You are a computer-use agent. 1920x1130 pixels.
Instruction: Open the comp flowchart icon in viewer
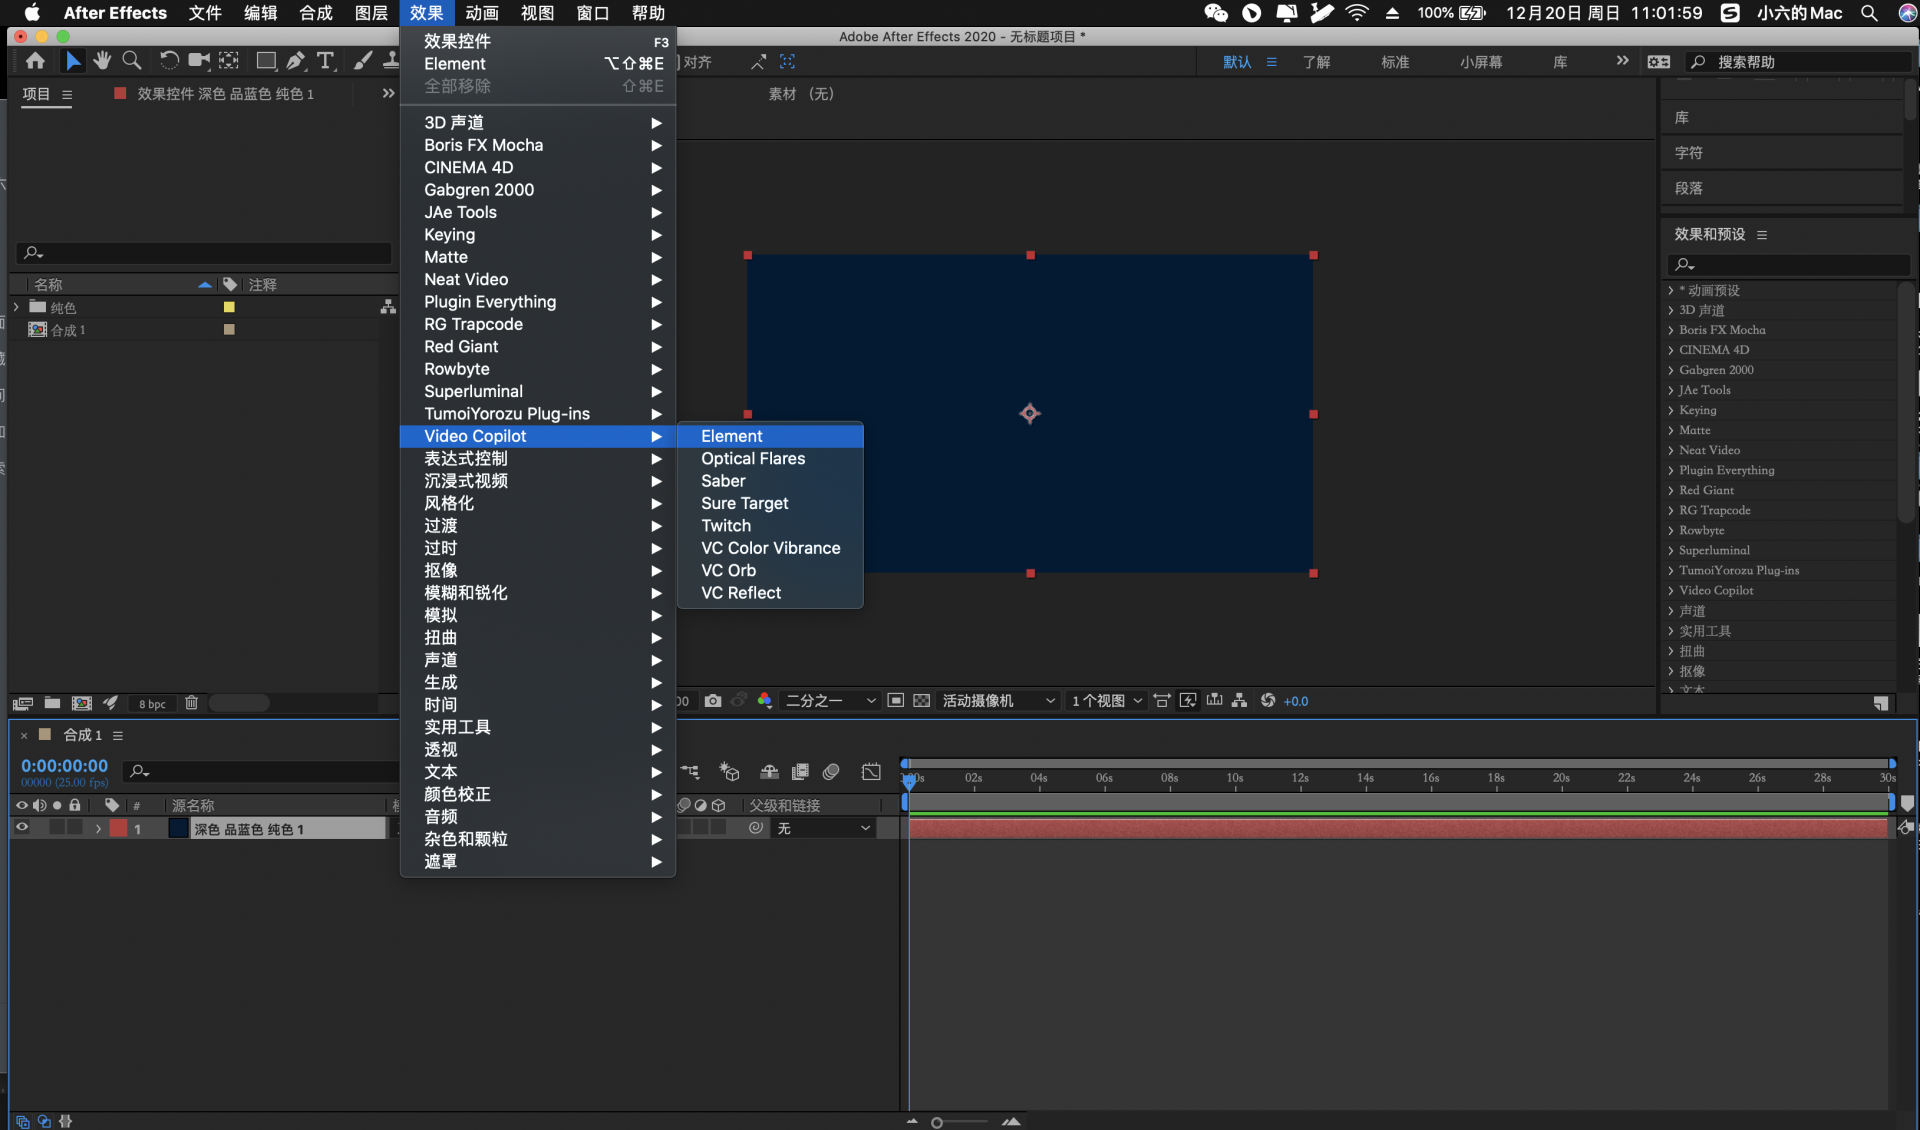point(1240,701)
